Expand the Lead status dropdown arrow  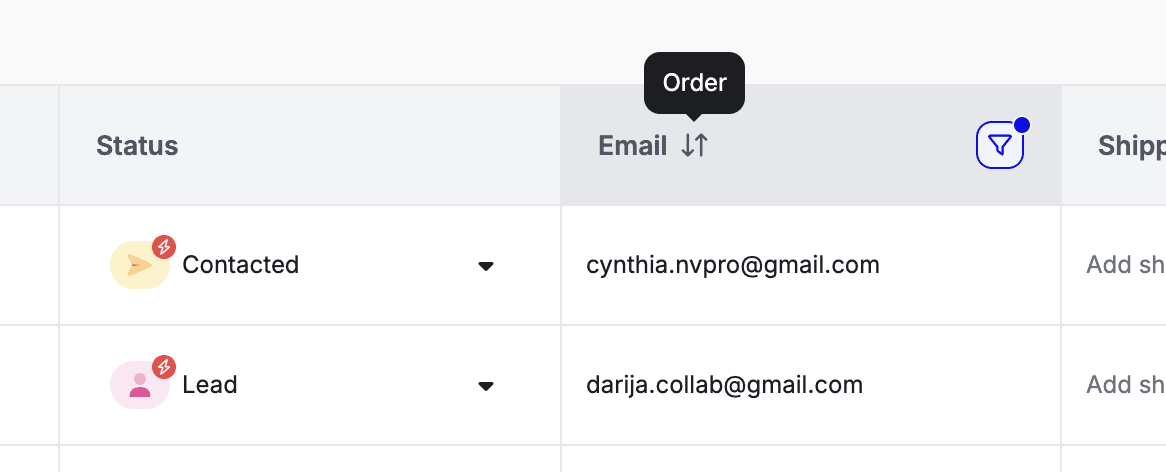coord(486,386)
